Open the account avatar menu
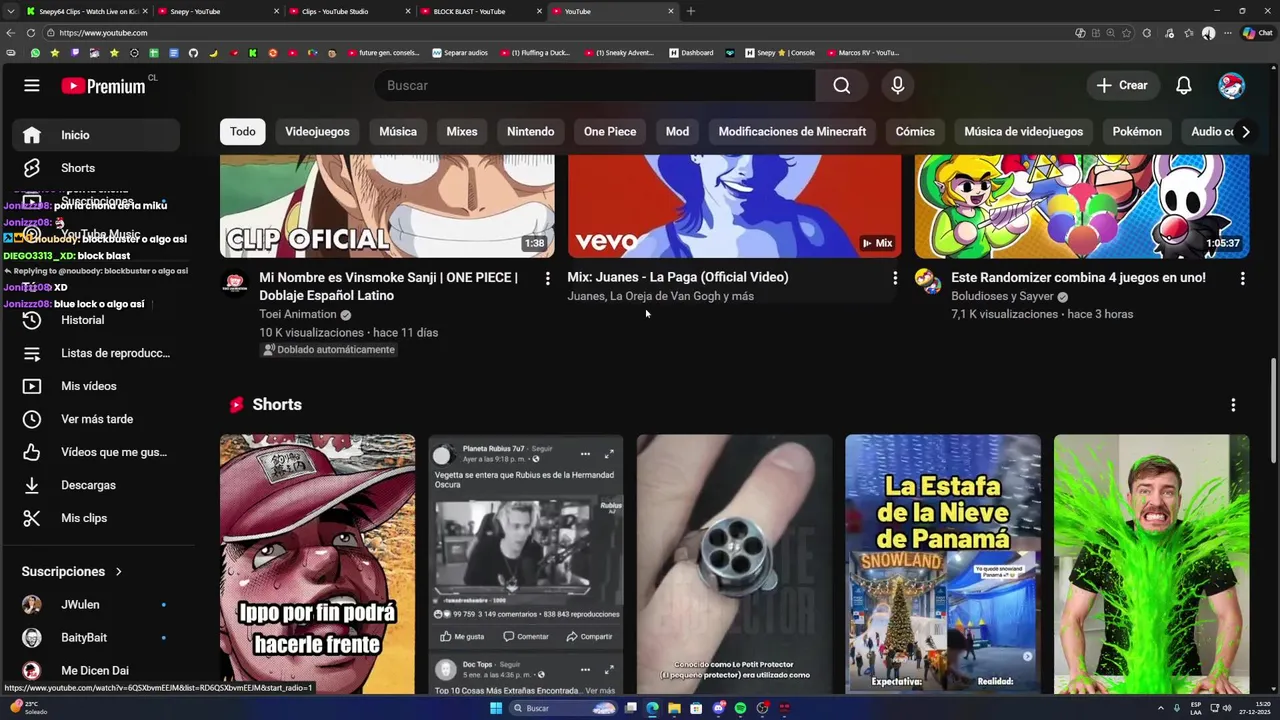This screenshot has height=720, width=1280. (x=1231, y=86)
